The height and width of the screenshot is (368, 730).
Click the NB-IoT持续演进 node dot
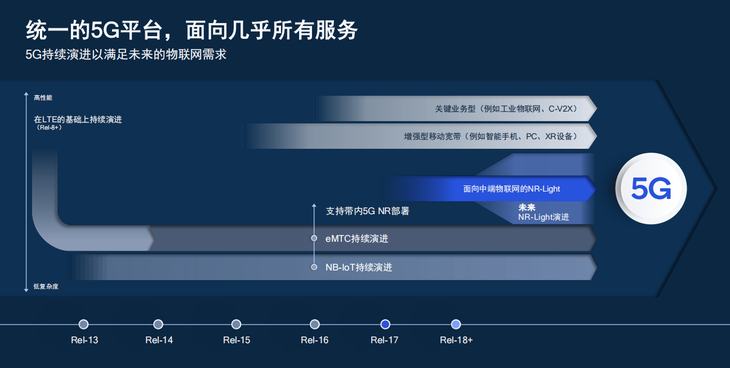[314, 267]
